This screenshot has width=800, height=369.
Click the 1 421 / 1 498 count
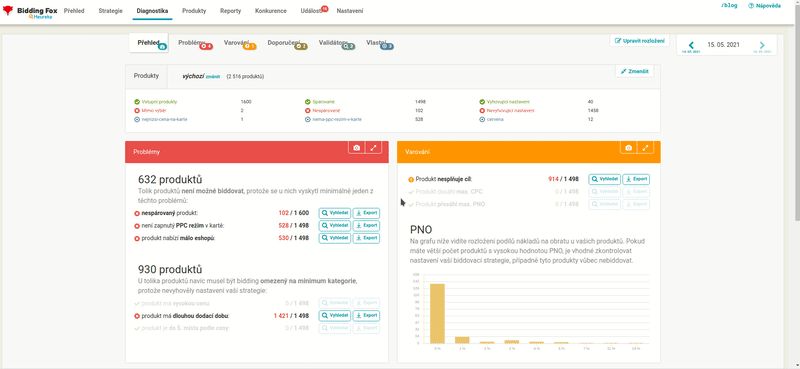[291, 315]
